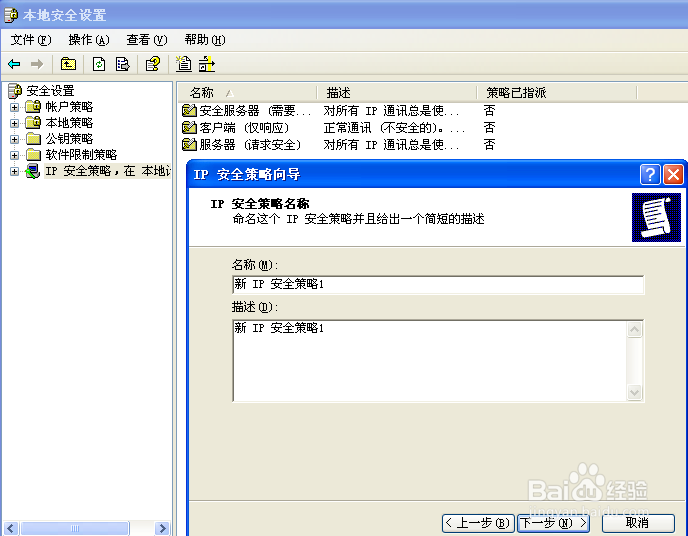Select the 安全设置 root tree label
Viewport: 688px width, 536px height.
[x=50, y=91]
